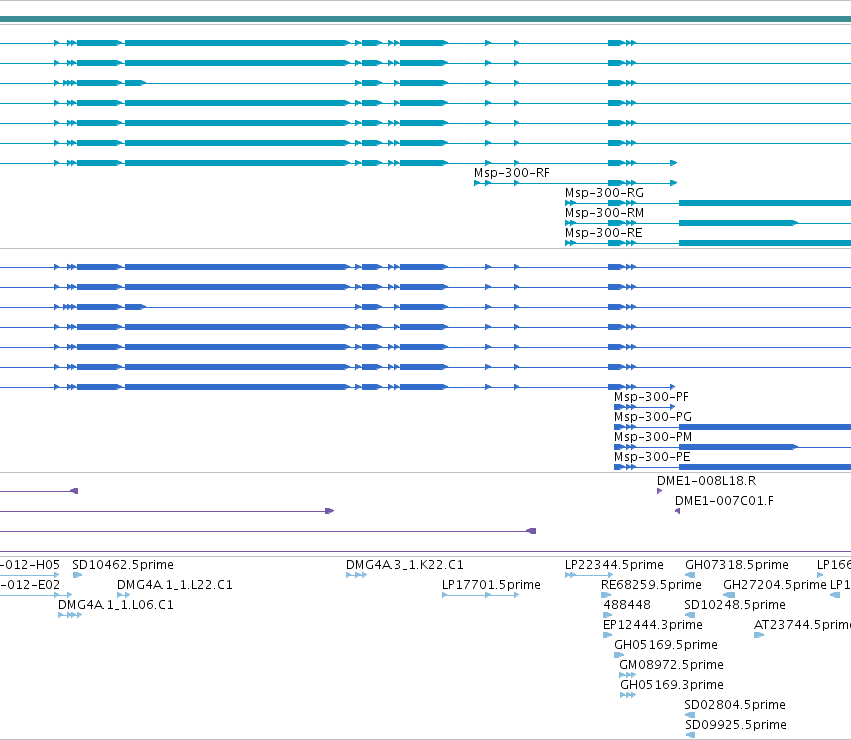Click the Msp-300-PF protein label

point(651,397)
